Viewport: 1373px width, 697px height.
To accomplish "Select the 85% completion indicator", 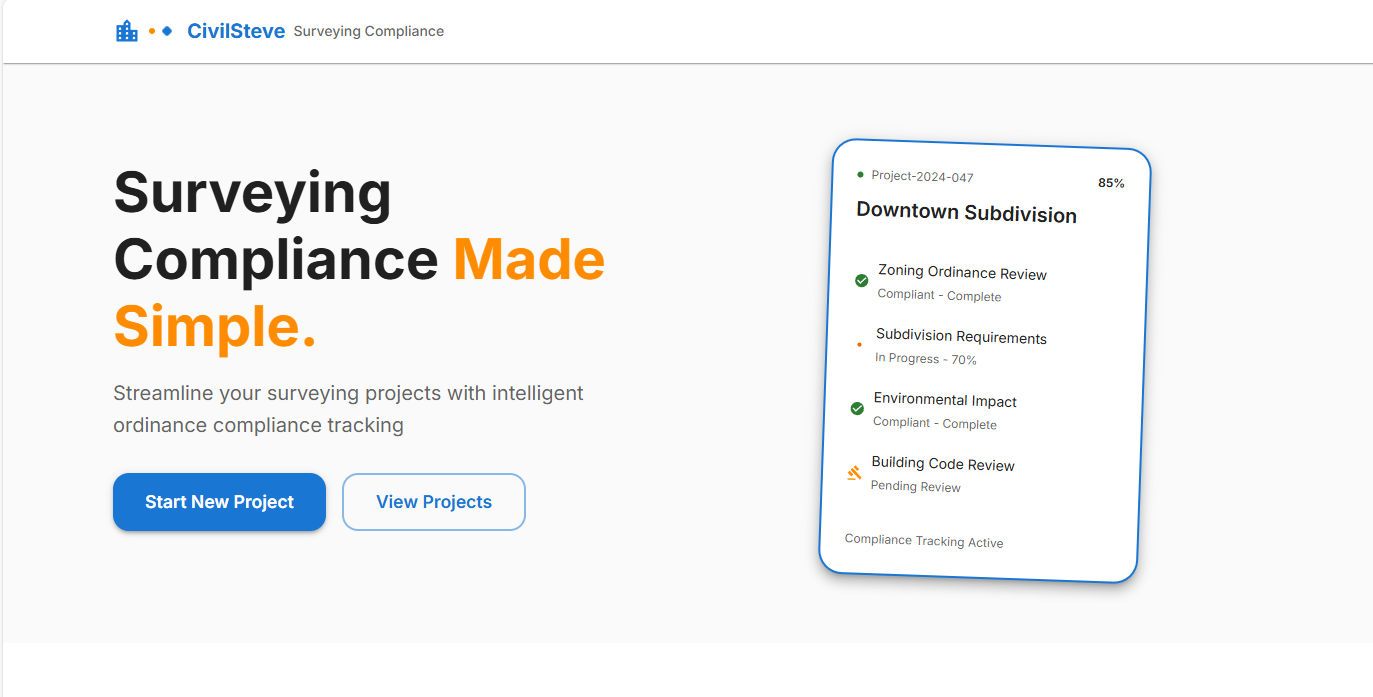I will [x=1111, y=183].
